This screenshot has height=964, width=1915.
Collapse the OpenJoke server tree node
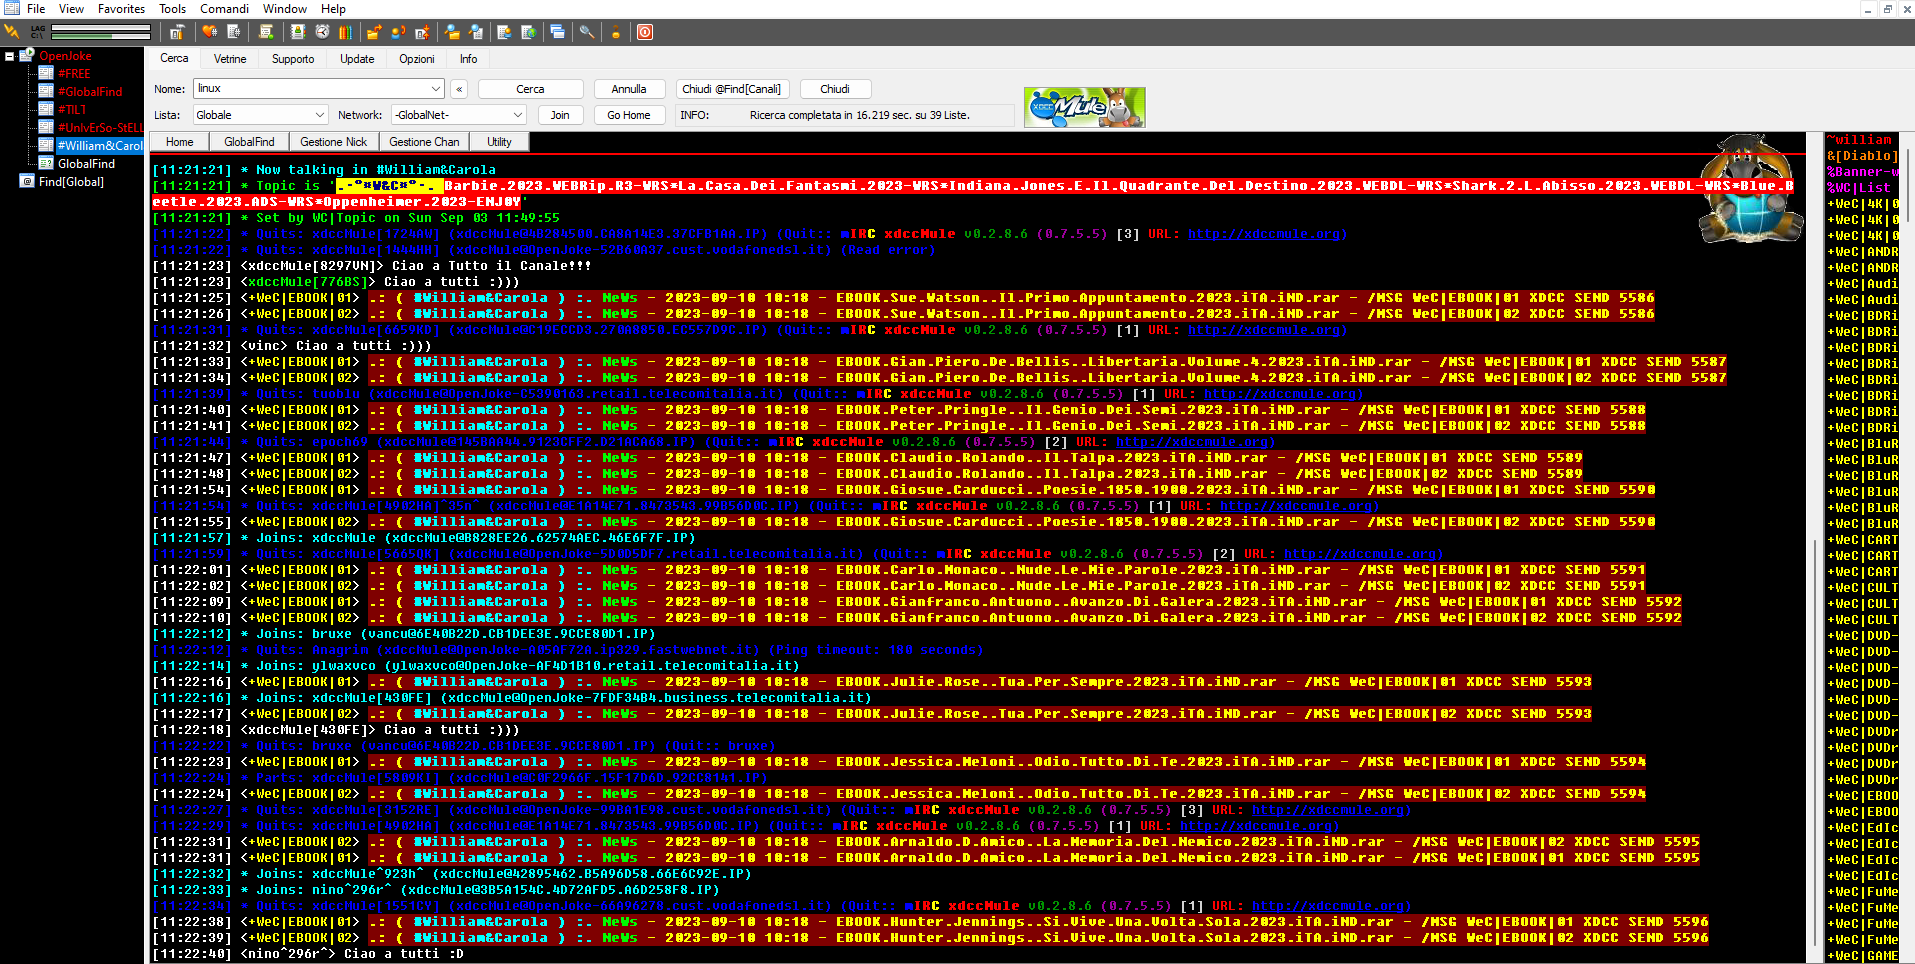[x=9, y=56]
